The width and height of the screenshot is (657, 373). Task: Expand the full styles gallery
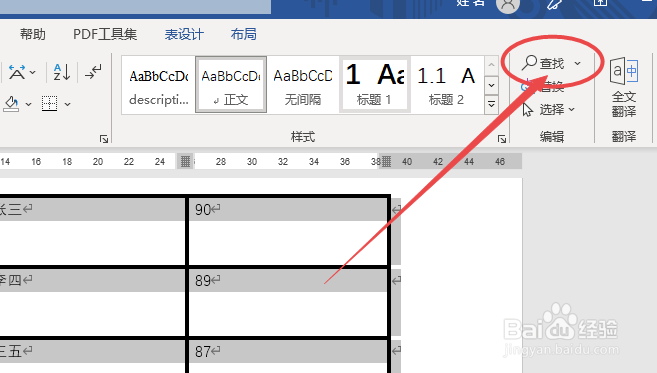(491, 104)
